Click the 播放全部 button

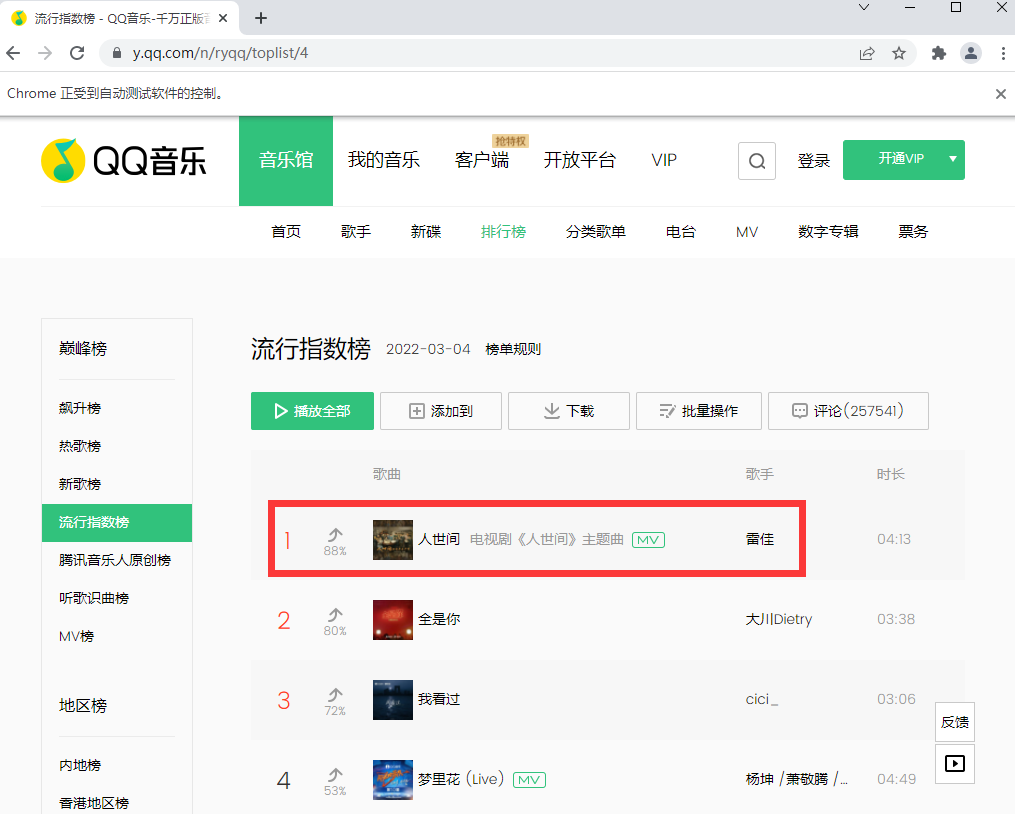point(312,411)
